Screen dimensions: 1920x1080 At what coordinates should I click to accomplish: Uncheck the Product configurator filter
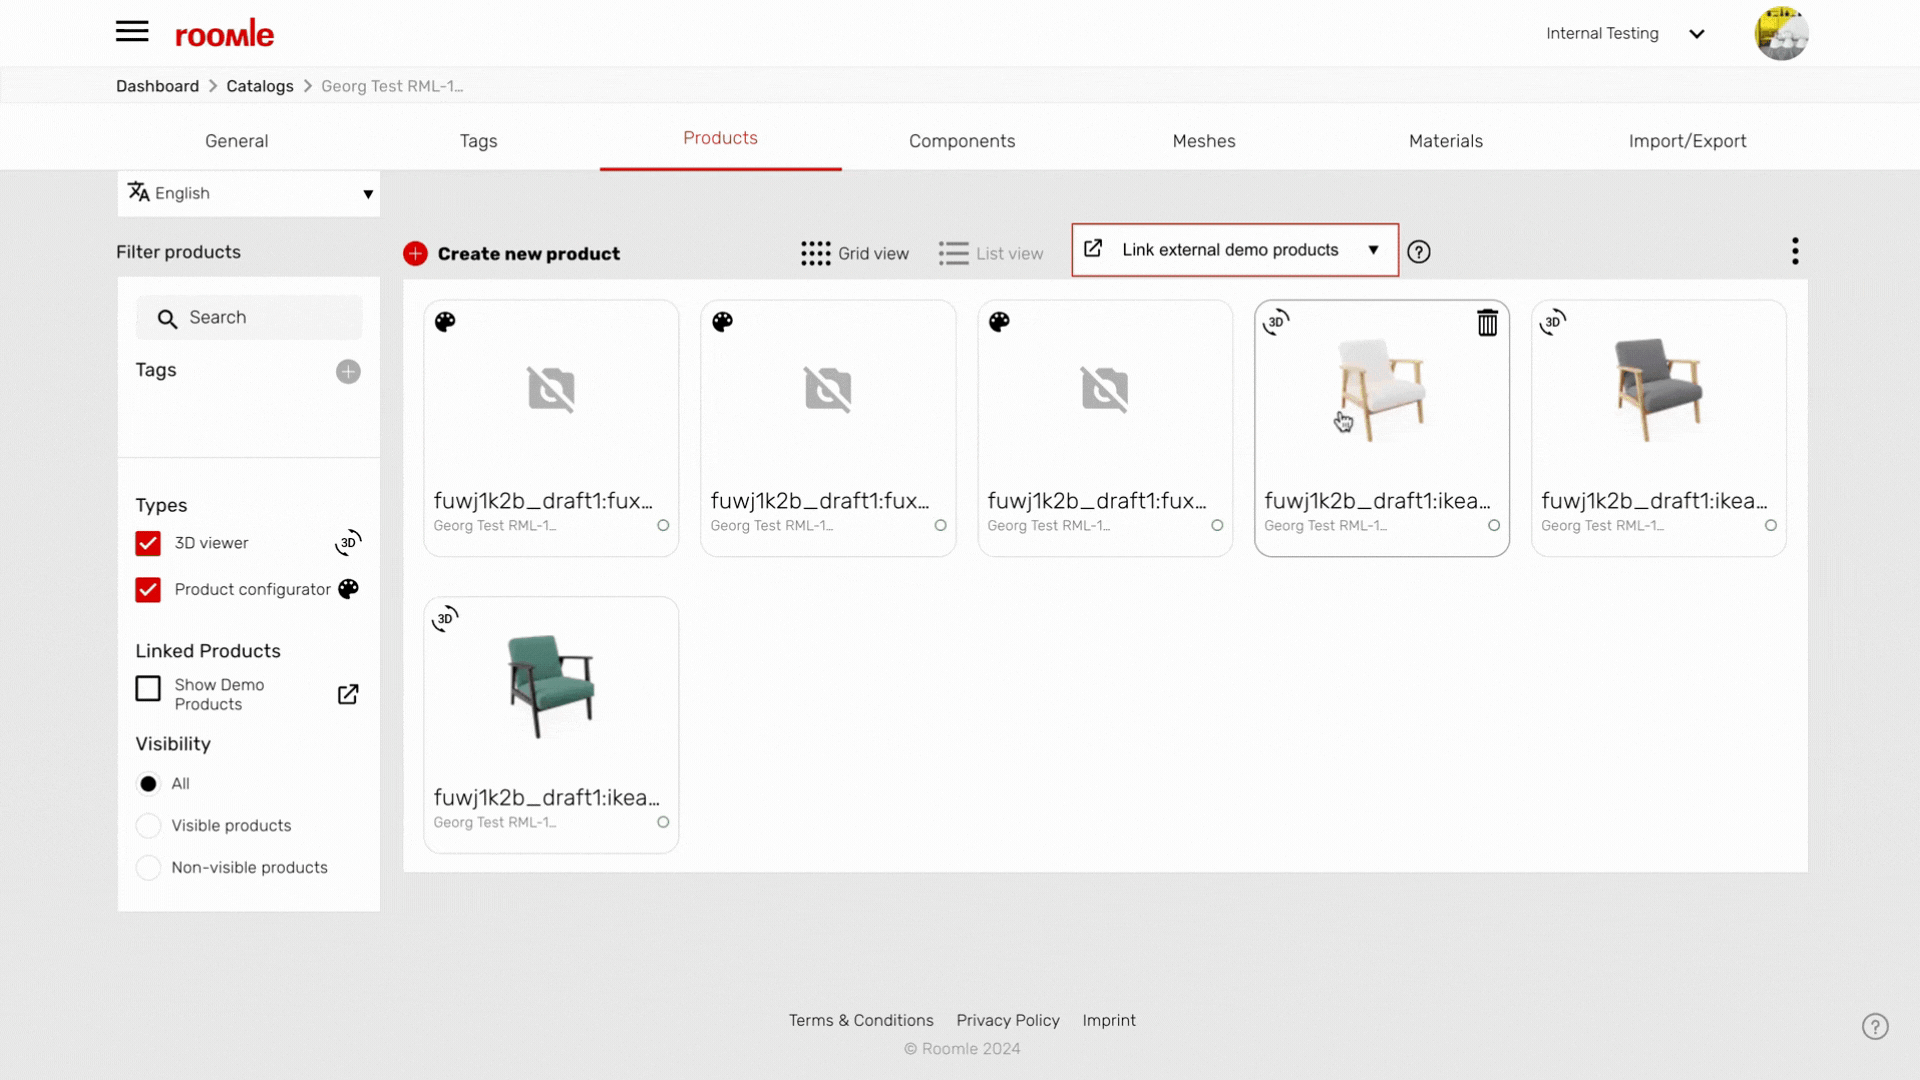(x=148, y=590)
